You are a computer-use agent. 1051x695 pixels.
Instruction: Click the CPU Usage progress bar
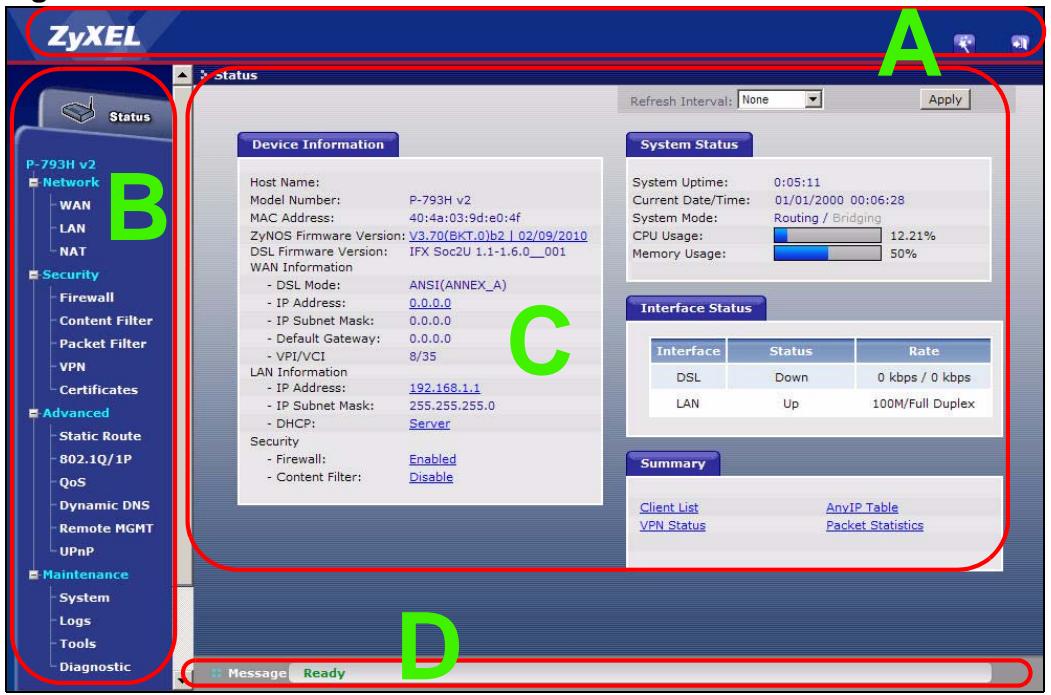click(x=827, y=235)
